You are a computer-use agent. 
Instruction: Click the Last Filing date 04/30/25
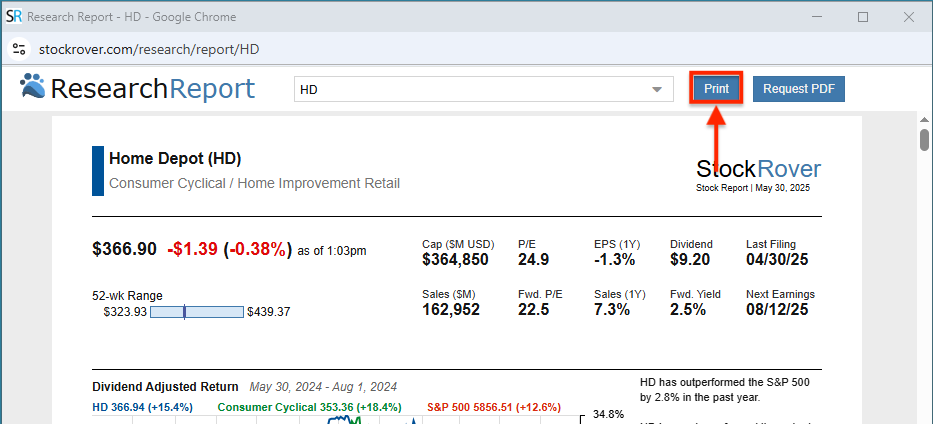click(x=777, y=260)
